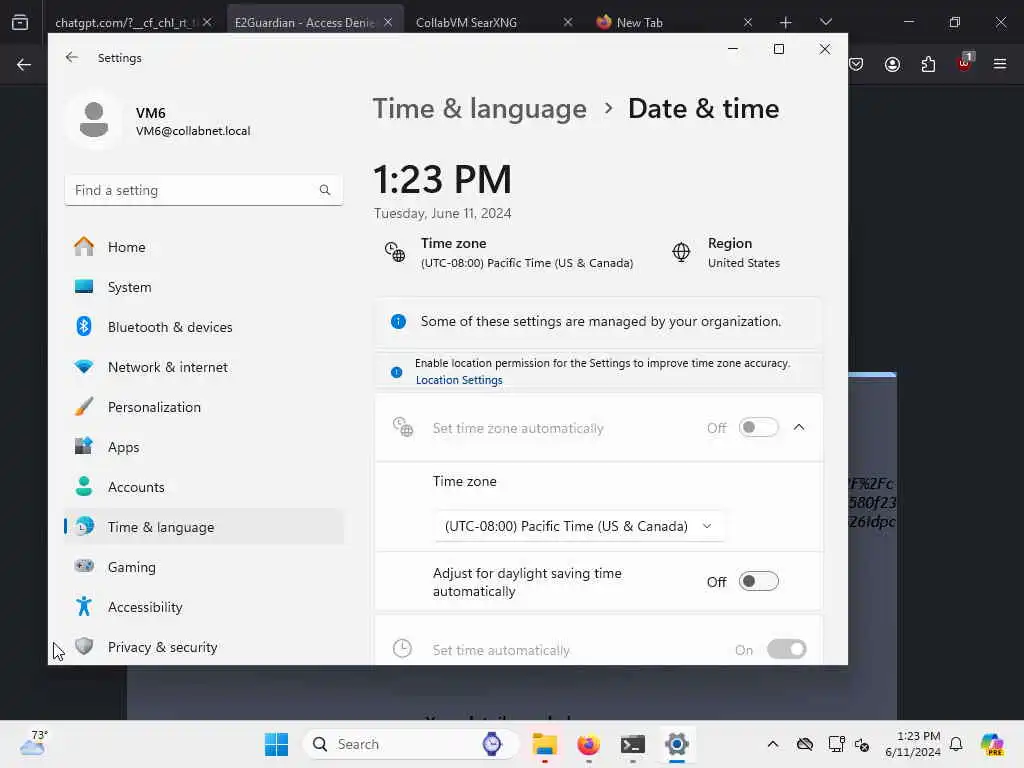Open Gaming settings category

[204, 567]
